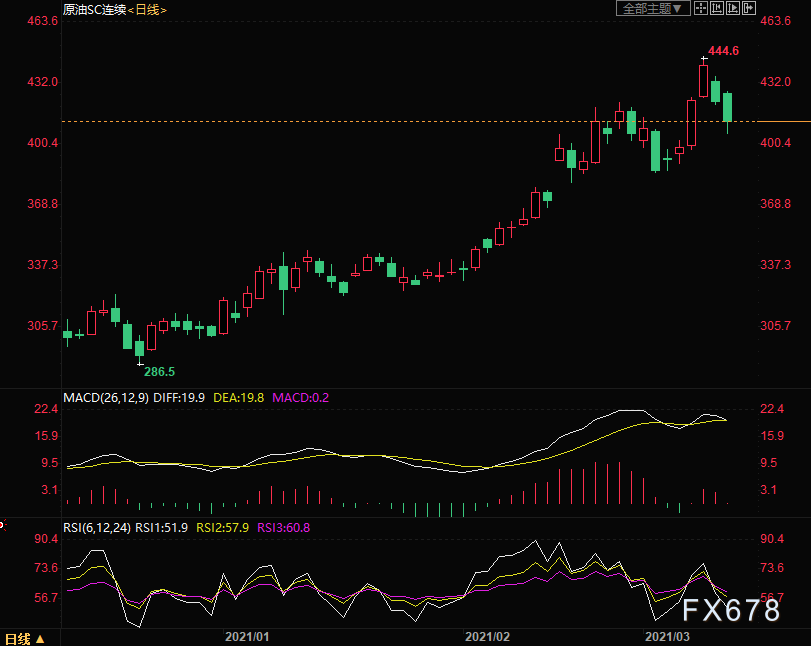811x646 pixels.
Task: Click the 2021/02 date label on time axis
Action: click(488, 636)
